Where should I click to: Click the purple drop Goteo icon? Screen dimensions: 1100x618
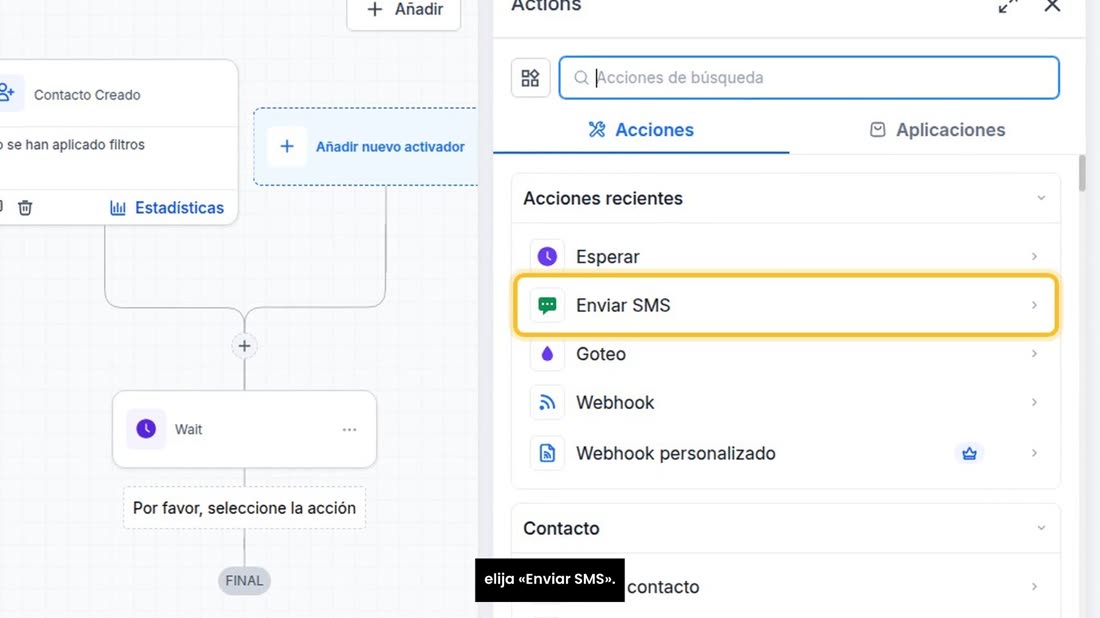click(x=547, y=354)
